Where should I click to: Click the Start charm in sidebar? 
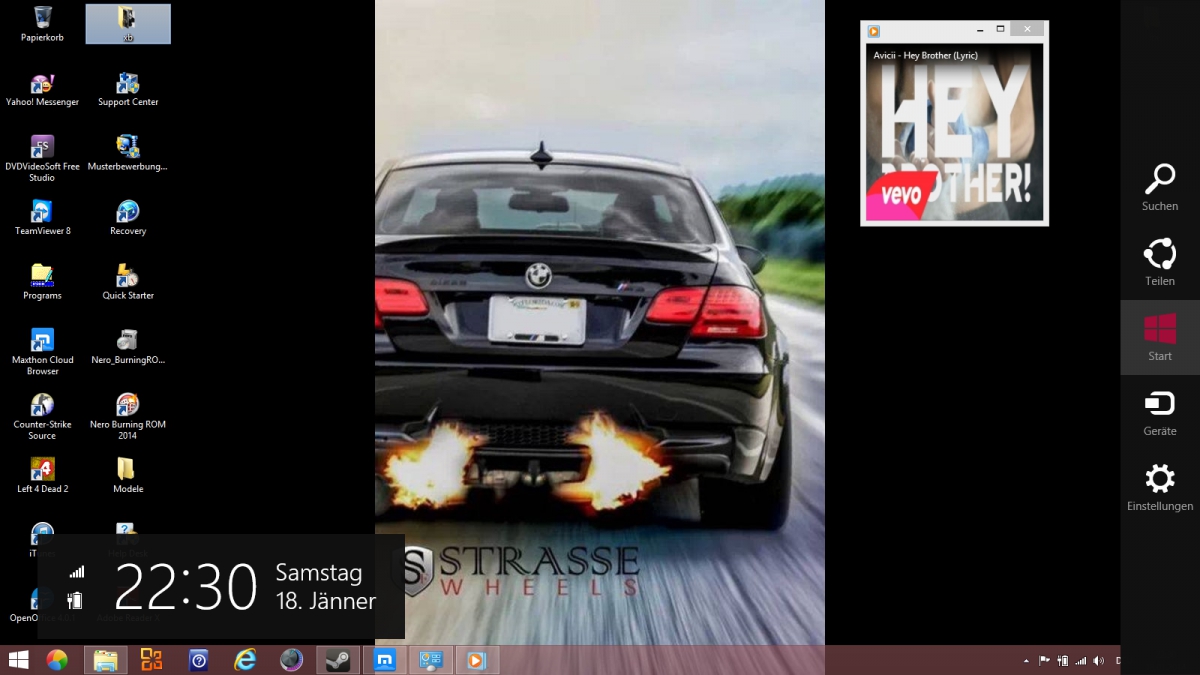click(x=1160, y=338)
